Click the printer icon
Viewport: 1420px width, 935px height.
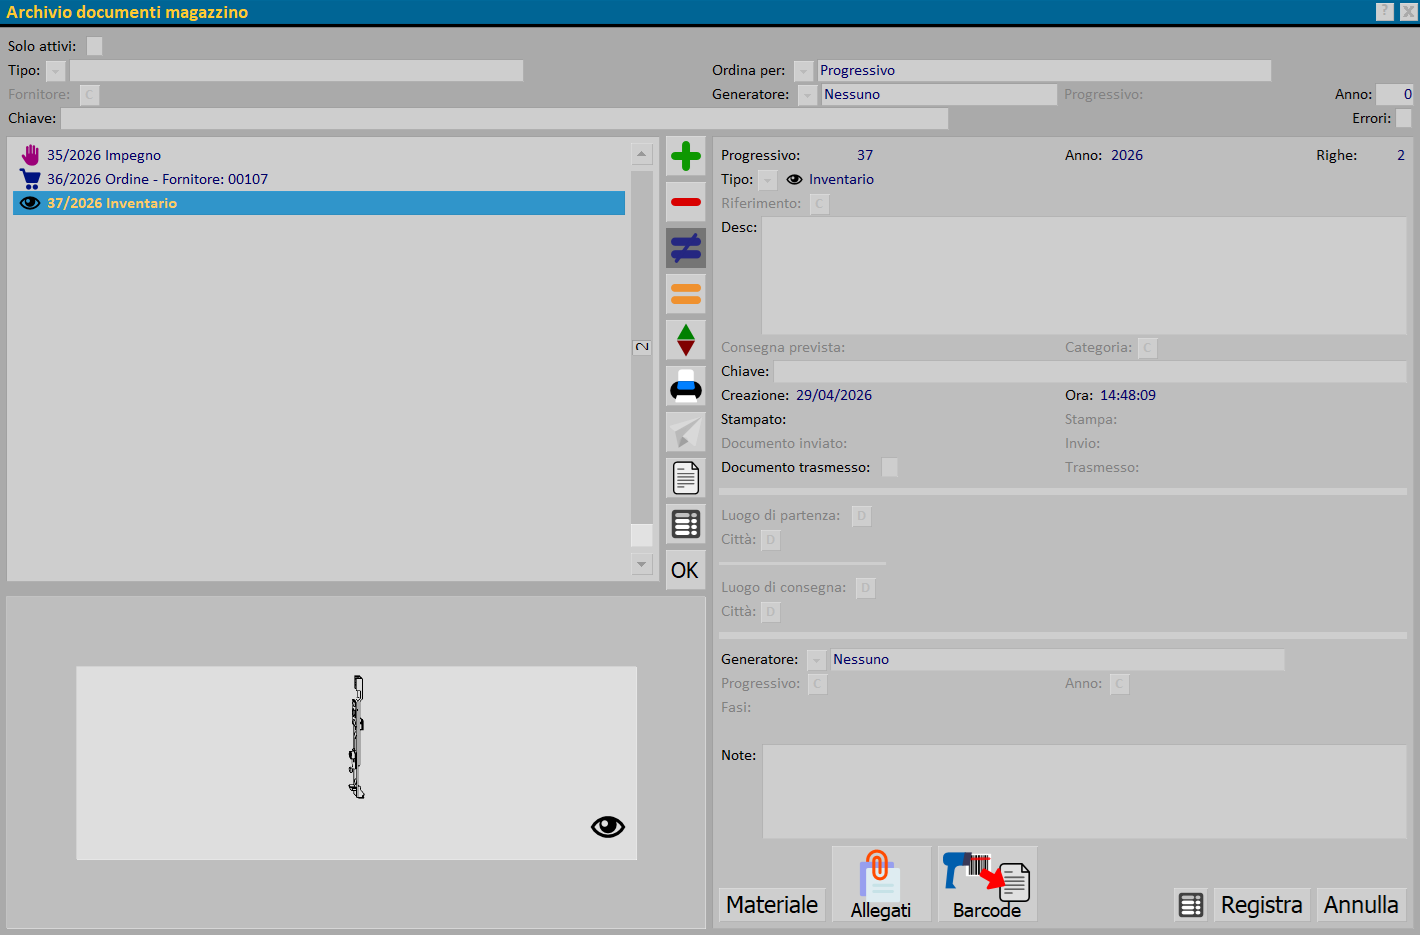[685, 386]
